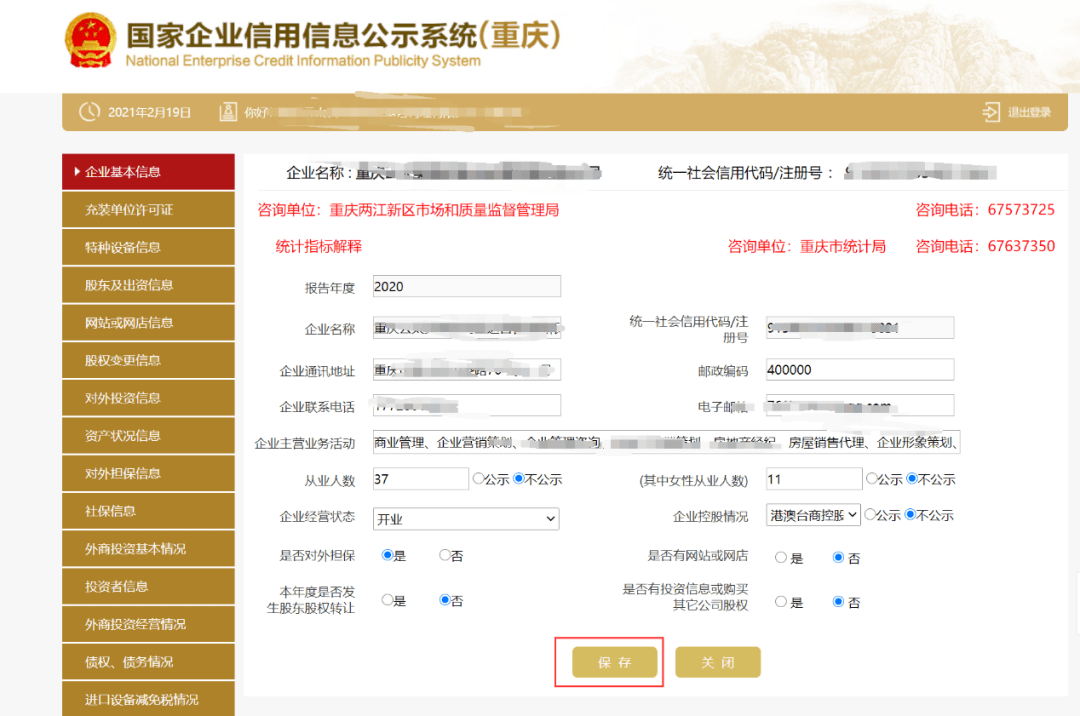Viewport: 1080px width, 716px height.
Task: Open 特种设备信息 sidebar section
Action: 148,247
